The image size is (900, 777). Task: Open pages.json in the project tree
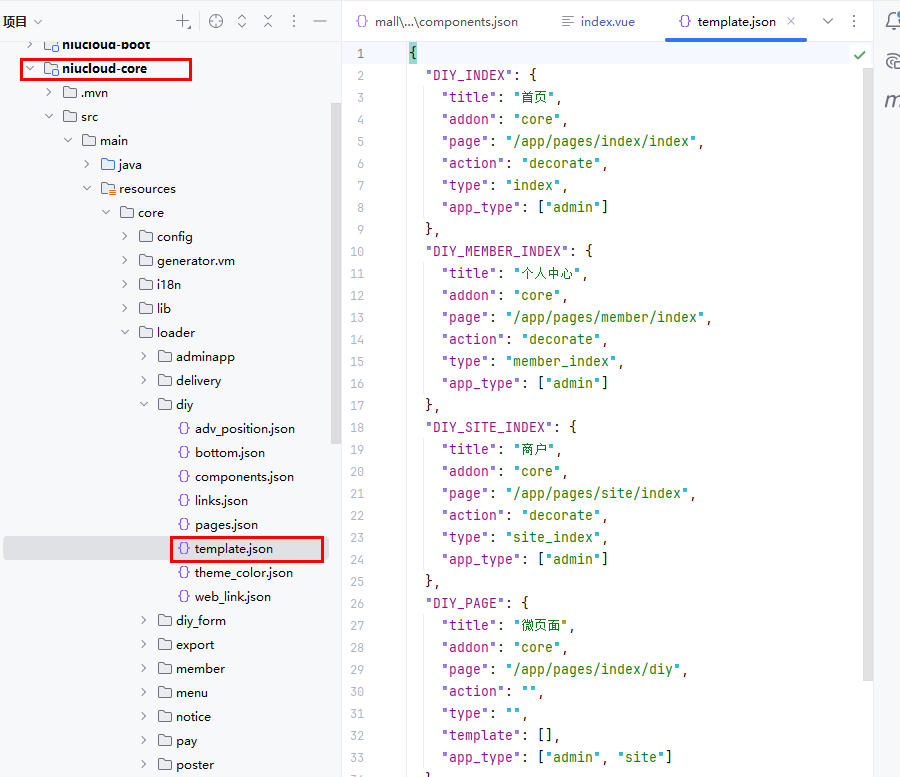click(x=226, y=525)
